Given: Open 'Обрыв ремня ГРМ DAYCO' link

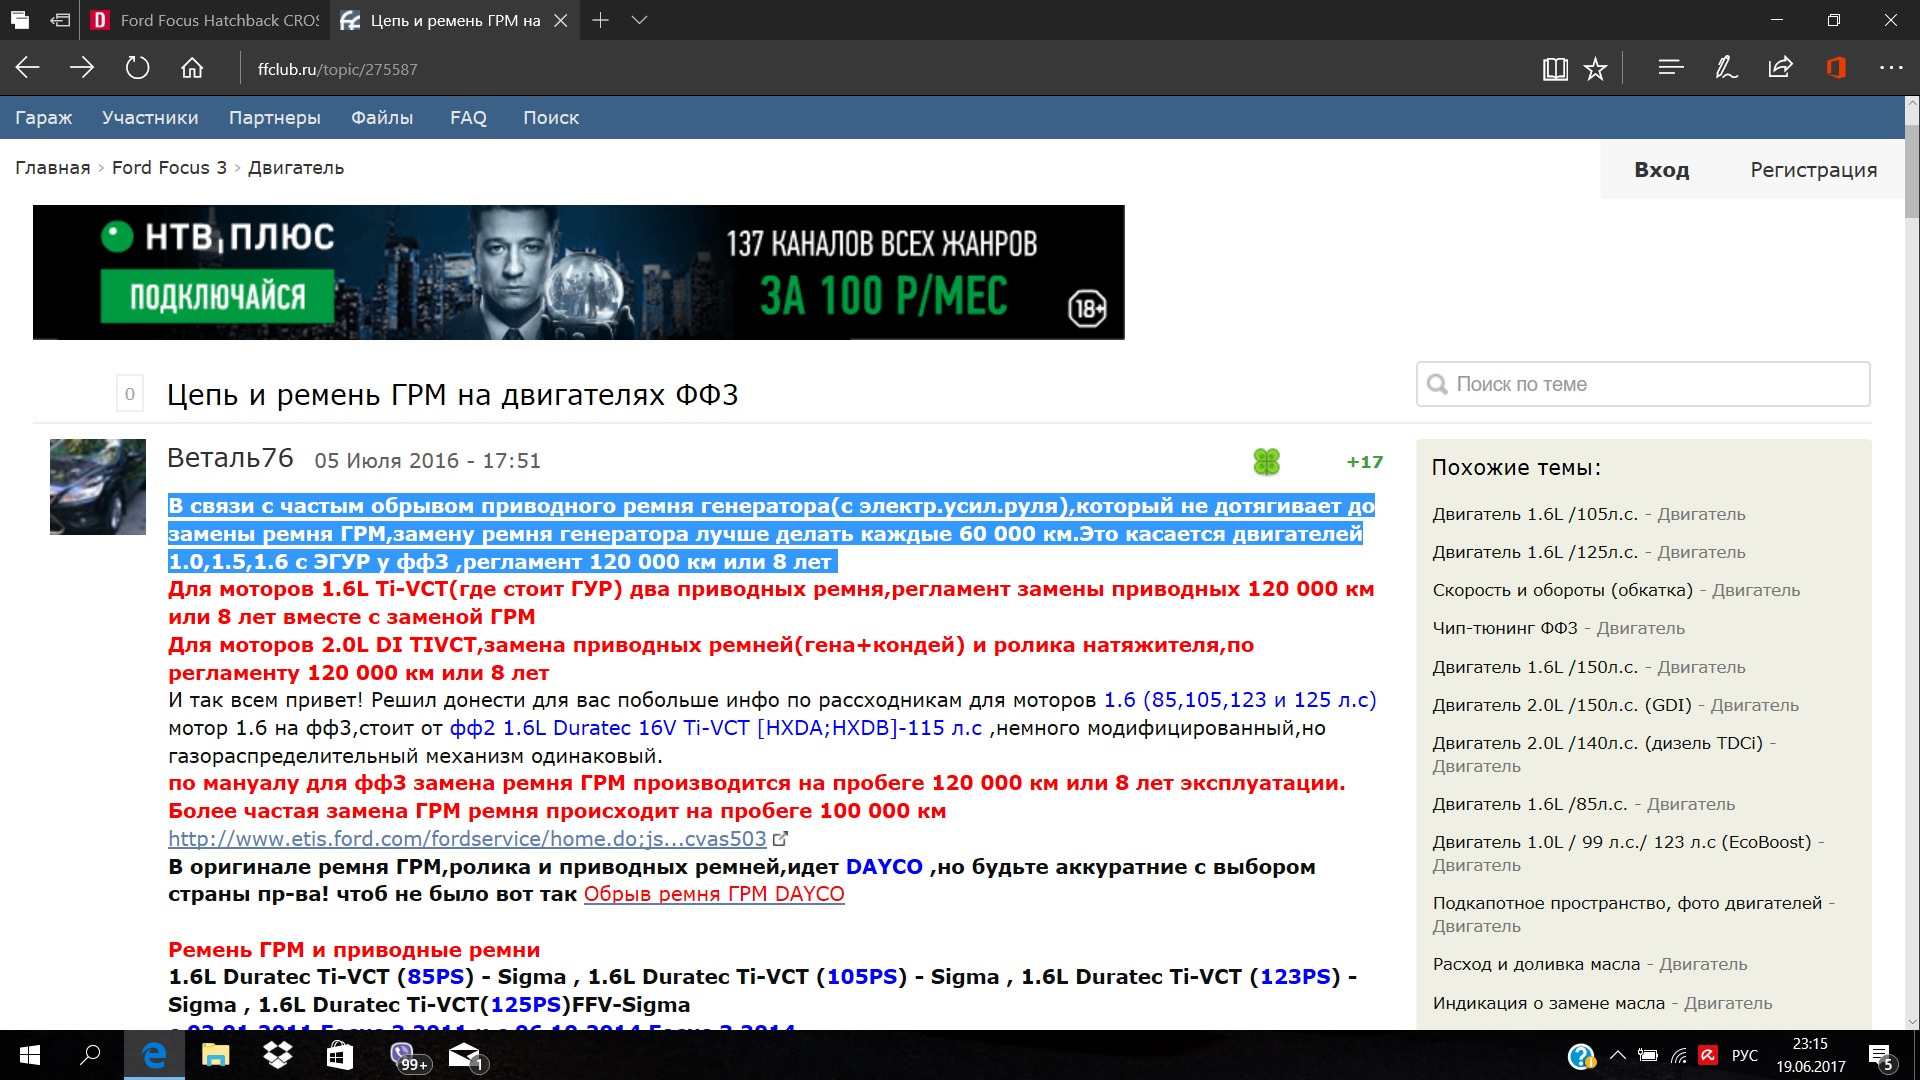Looking at the screenshot, I should (714, 894).
